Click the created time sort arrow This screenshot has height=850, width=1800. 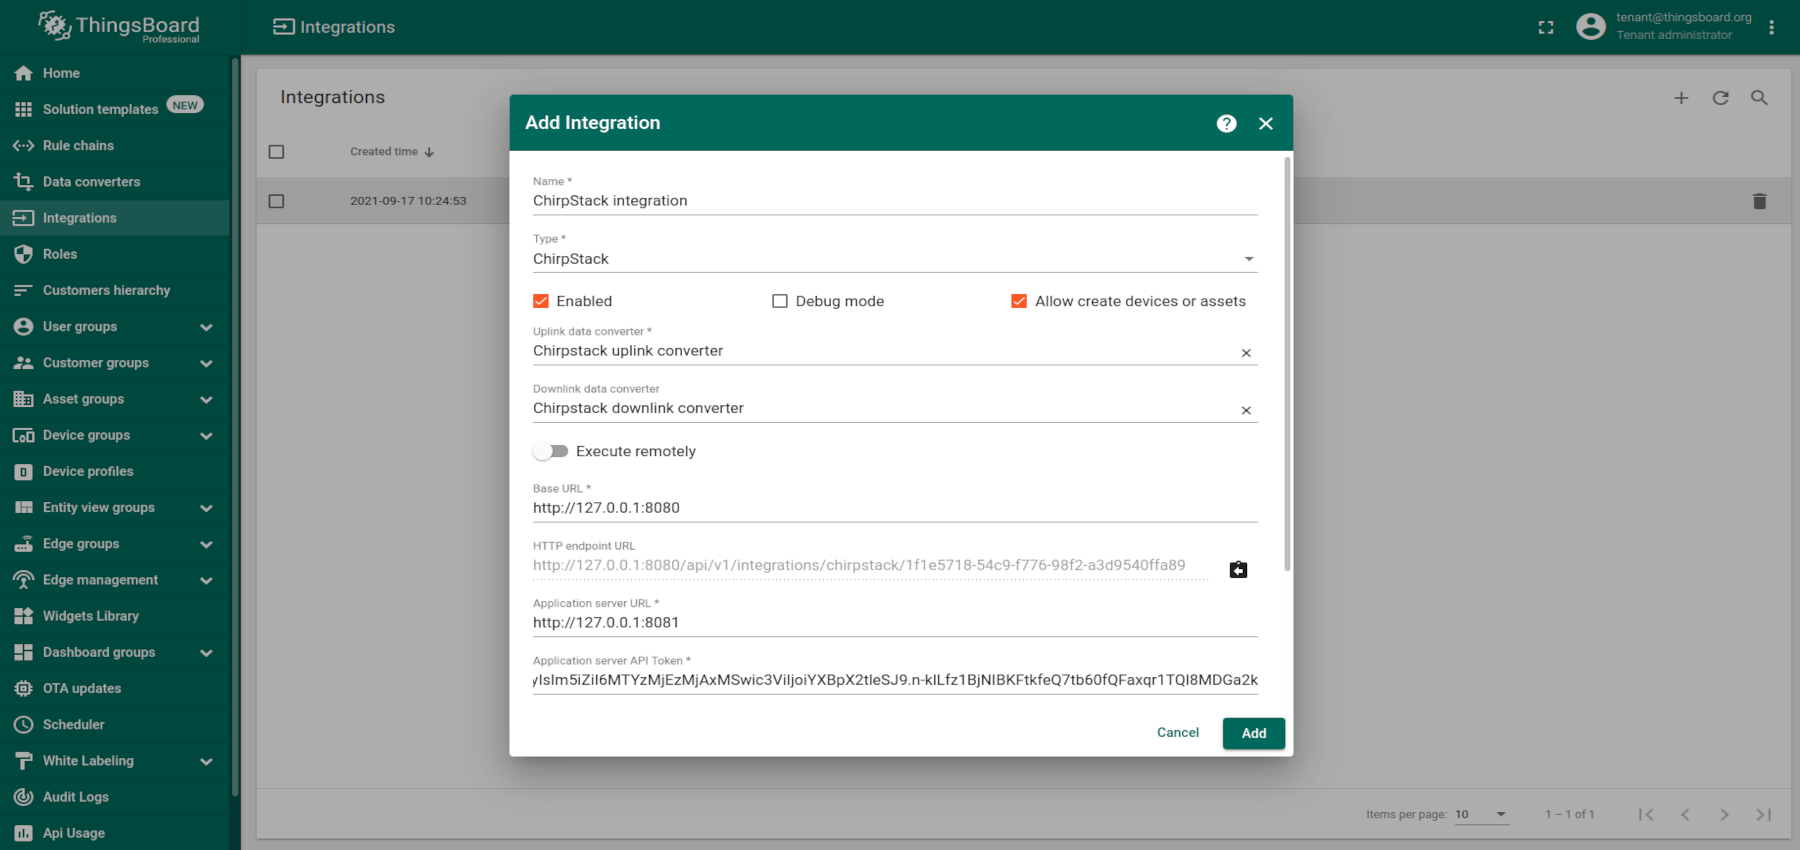click(429, 152)
